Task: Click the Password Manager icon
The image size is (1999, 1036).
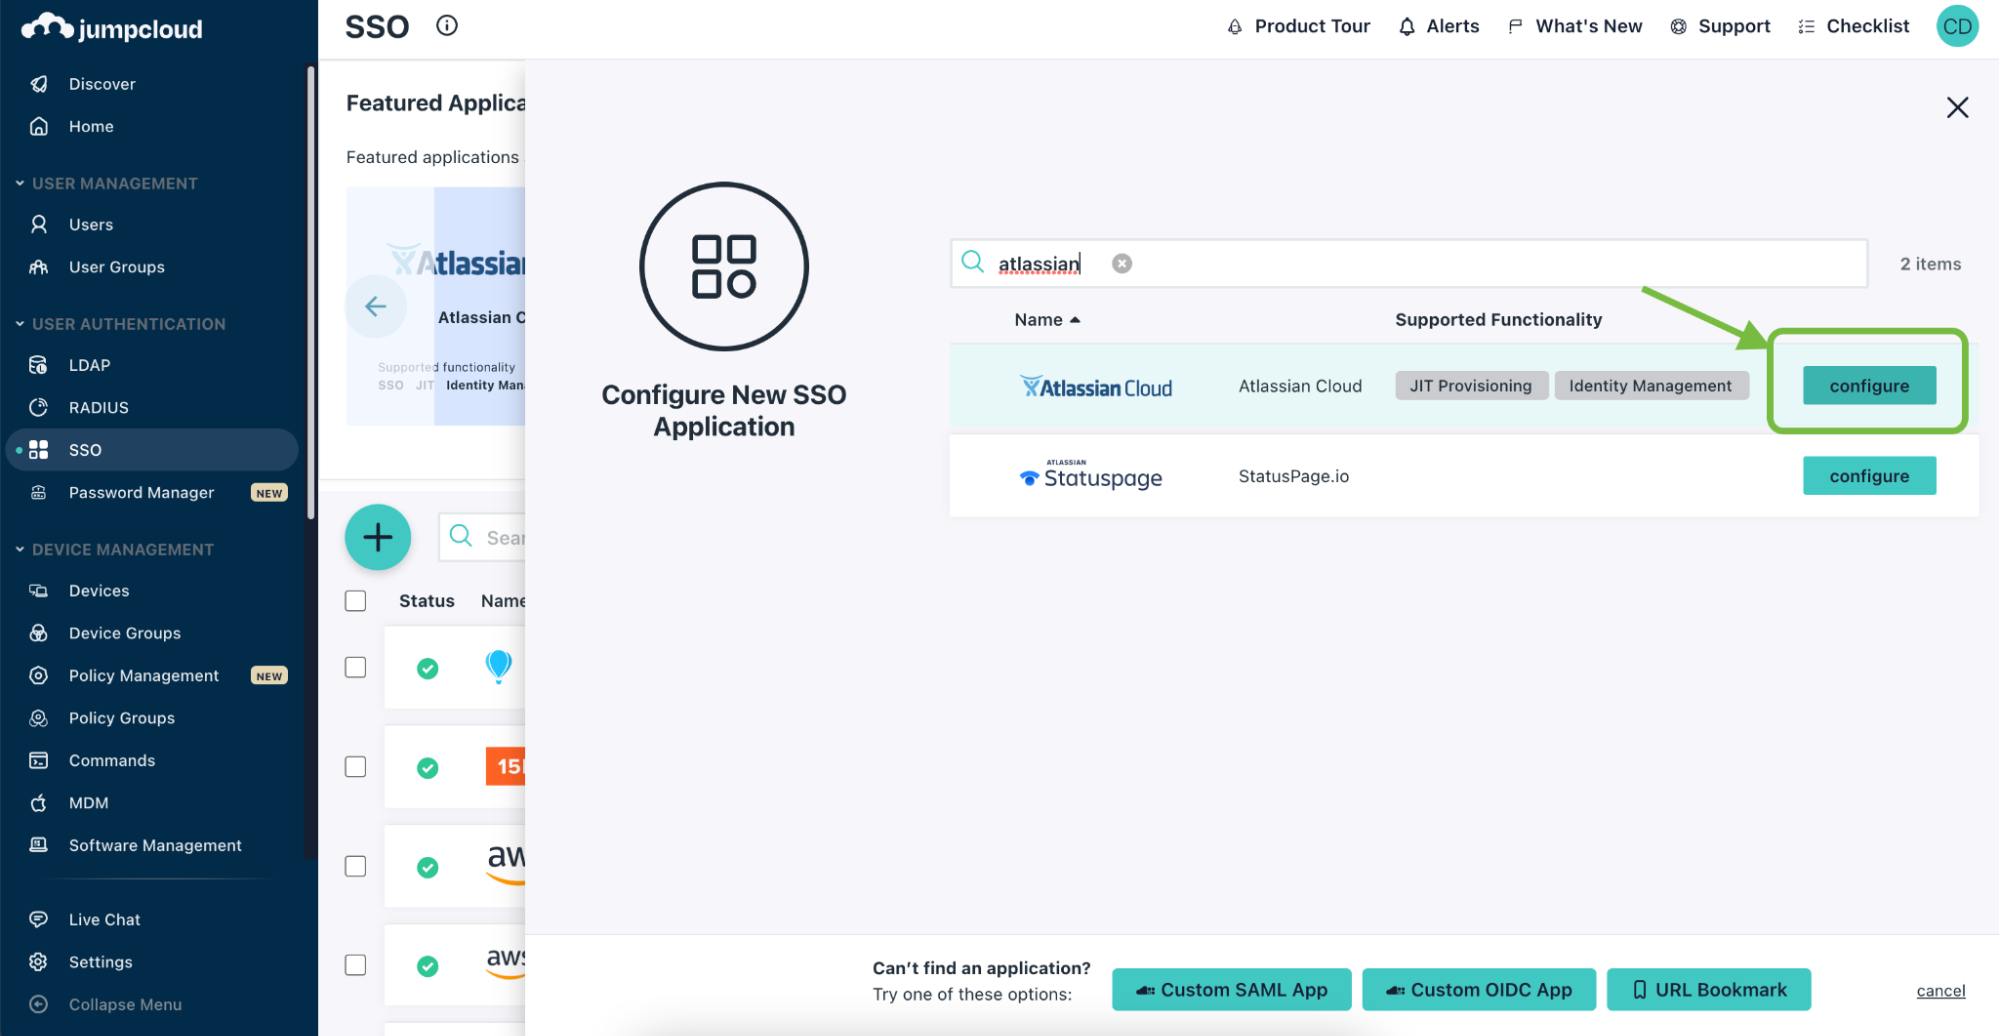Action: 39,492
